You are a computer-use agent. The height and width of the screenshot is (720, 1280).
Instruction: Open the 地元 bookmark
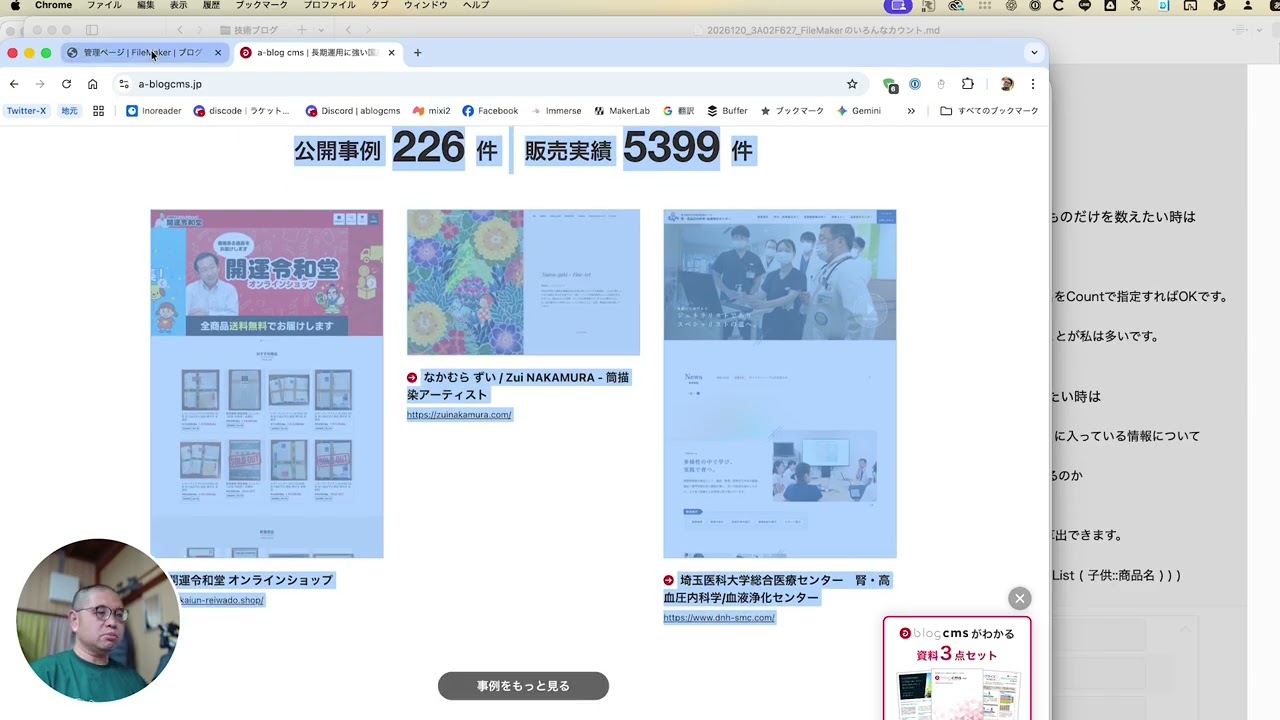tap(69, 111)
